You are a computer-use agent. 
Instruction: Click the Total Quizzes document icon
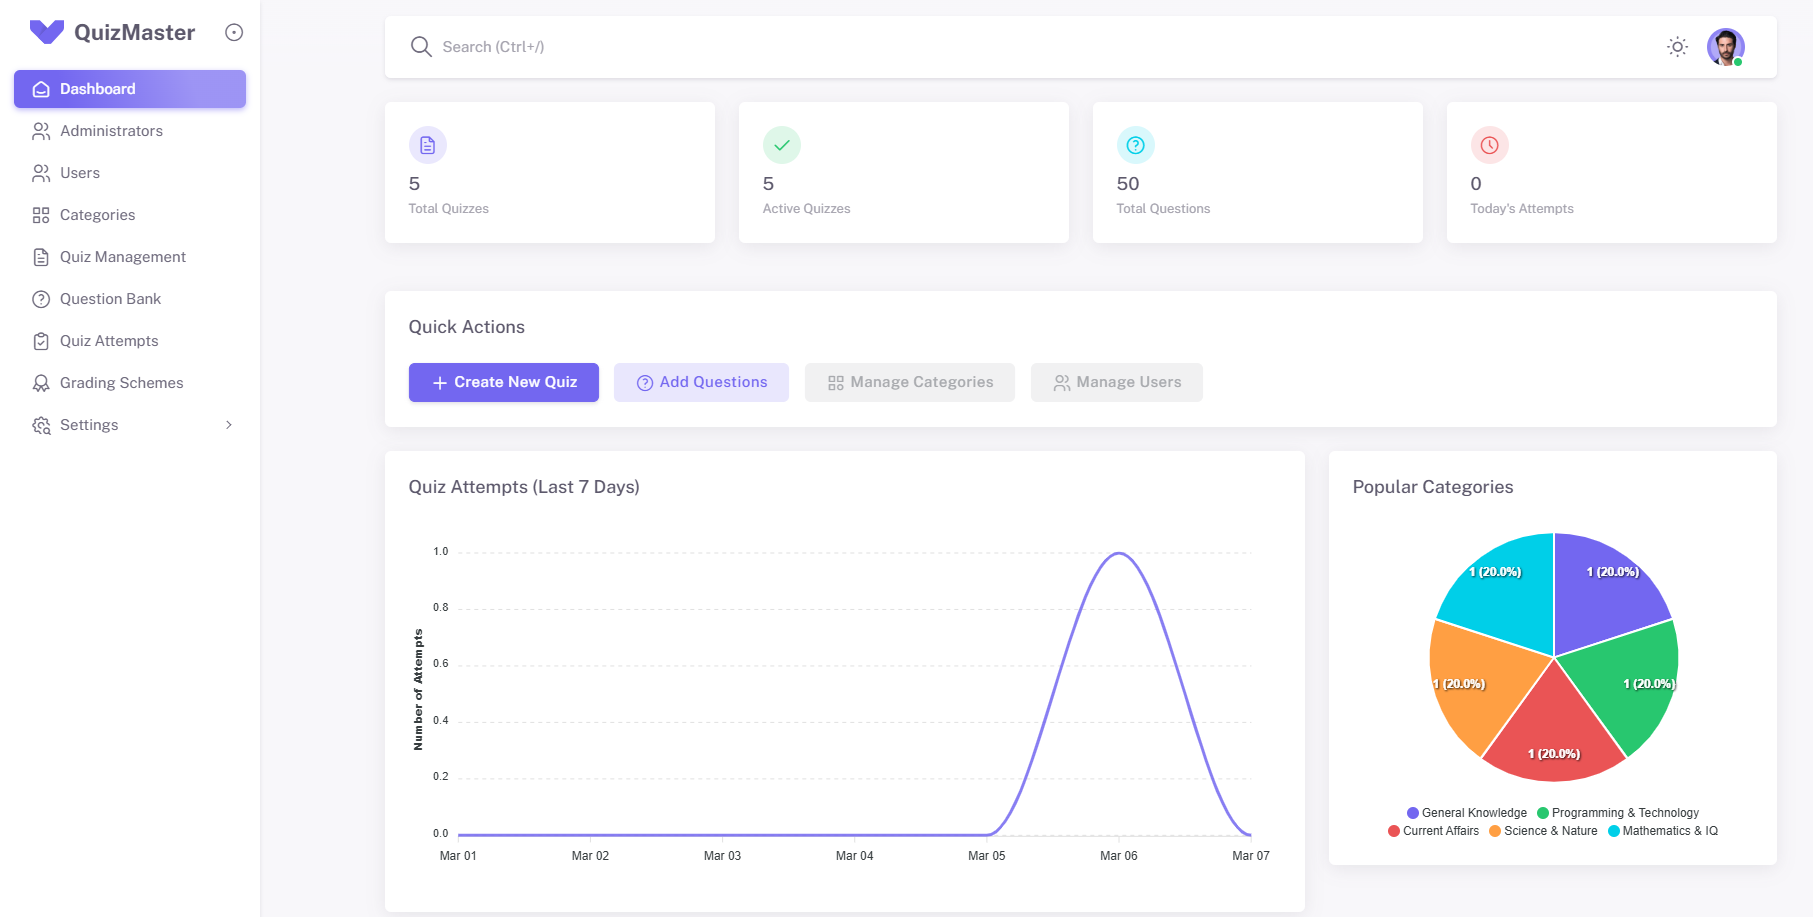point(428,145)
